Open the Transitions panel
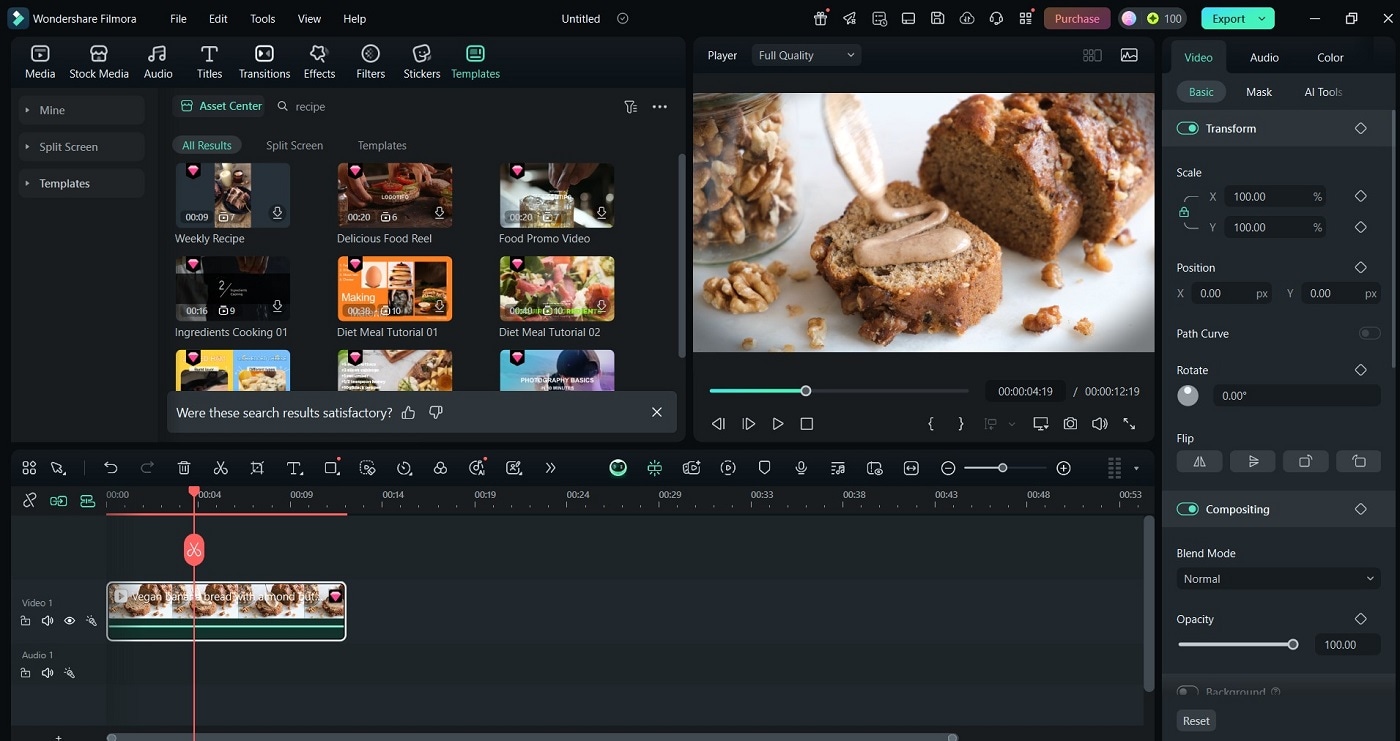 tap(264, 62)
